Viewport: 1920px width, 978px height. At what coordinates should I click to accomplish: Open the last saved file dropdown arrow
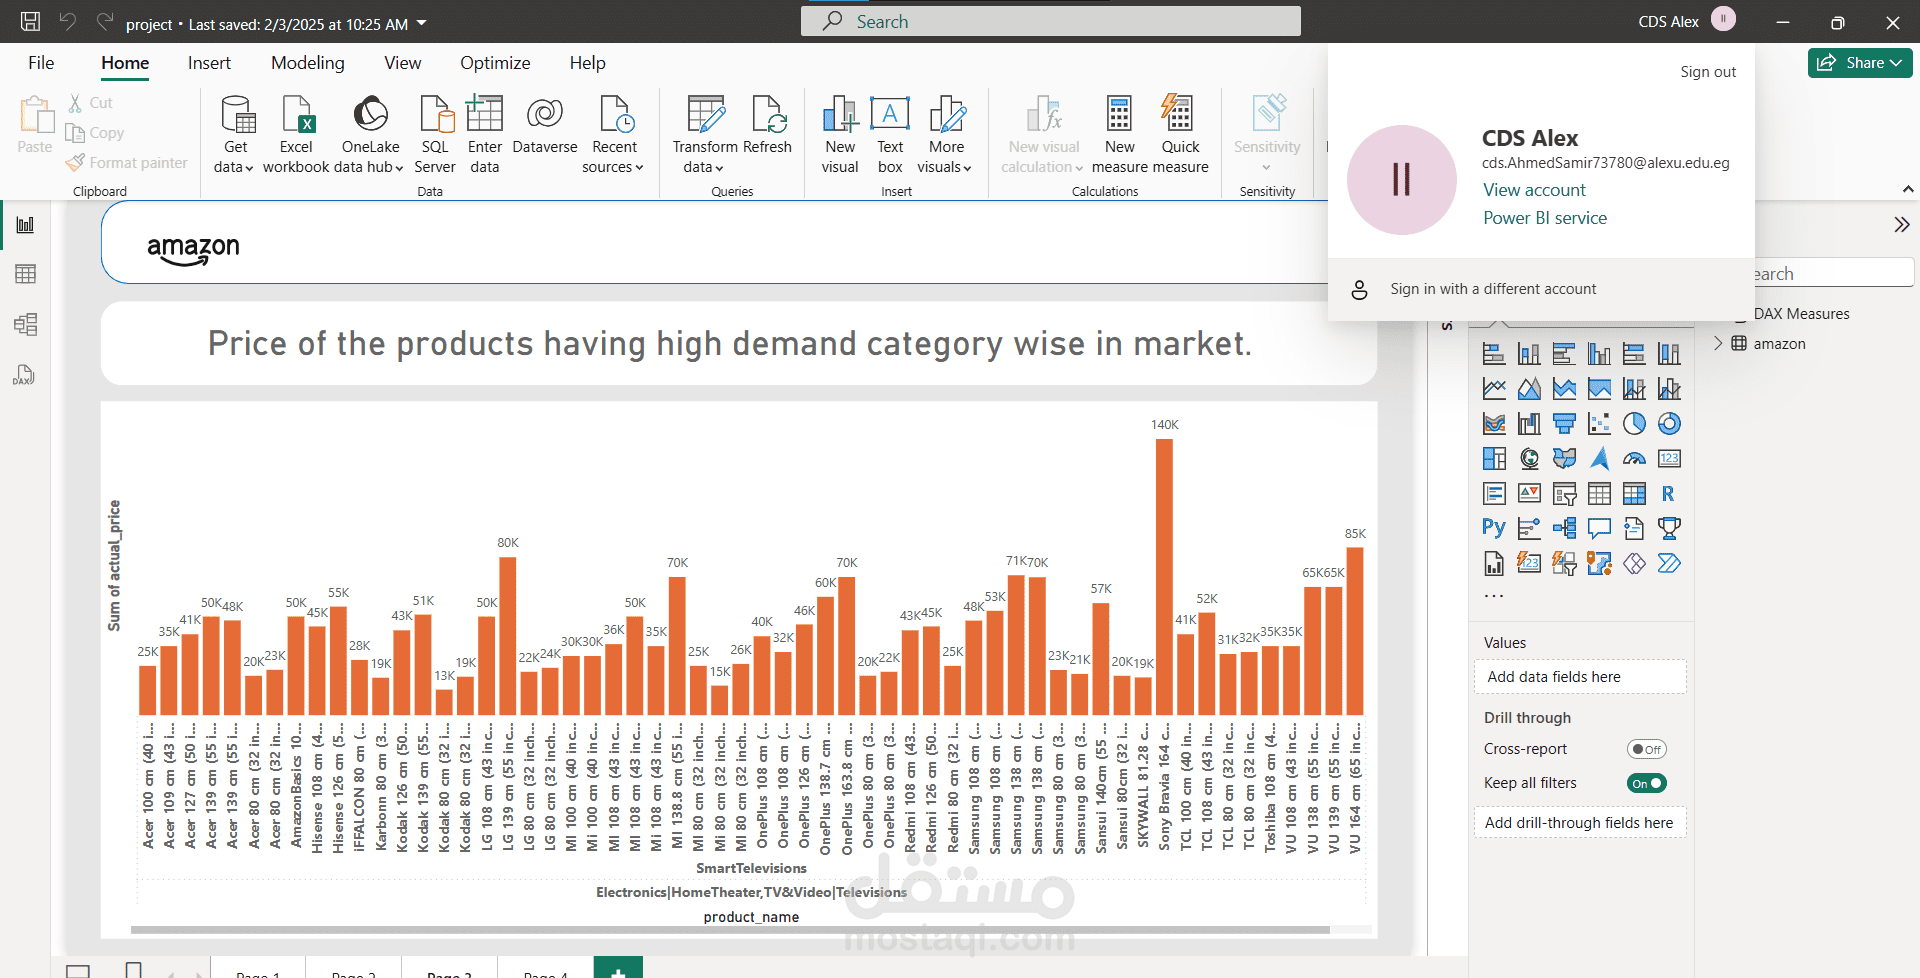pyautogui.click(x=421, y=23)
